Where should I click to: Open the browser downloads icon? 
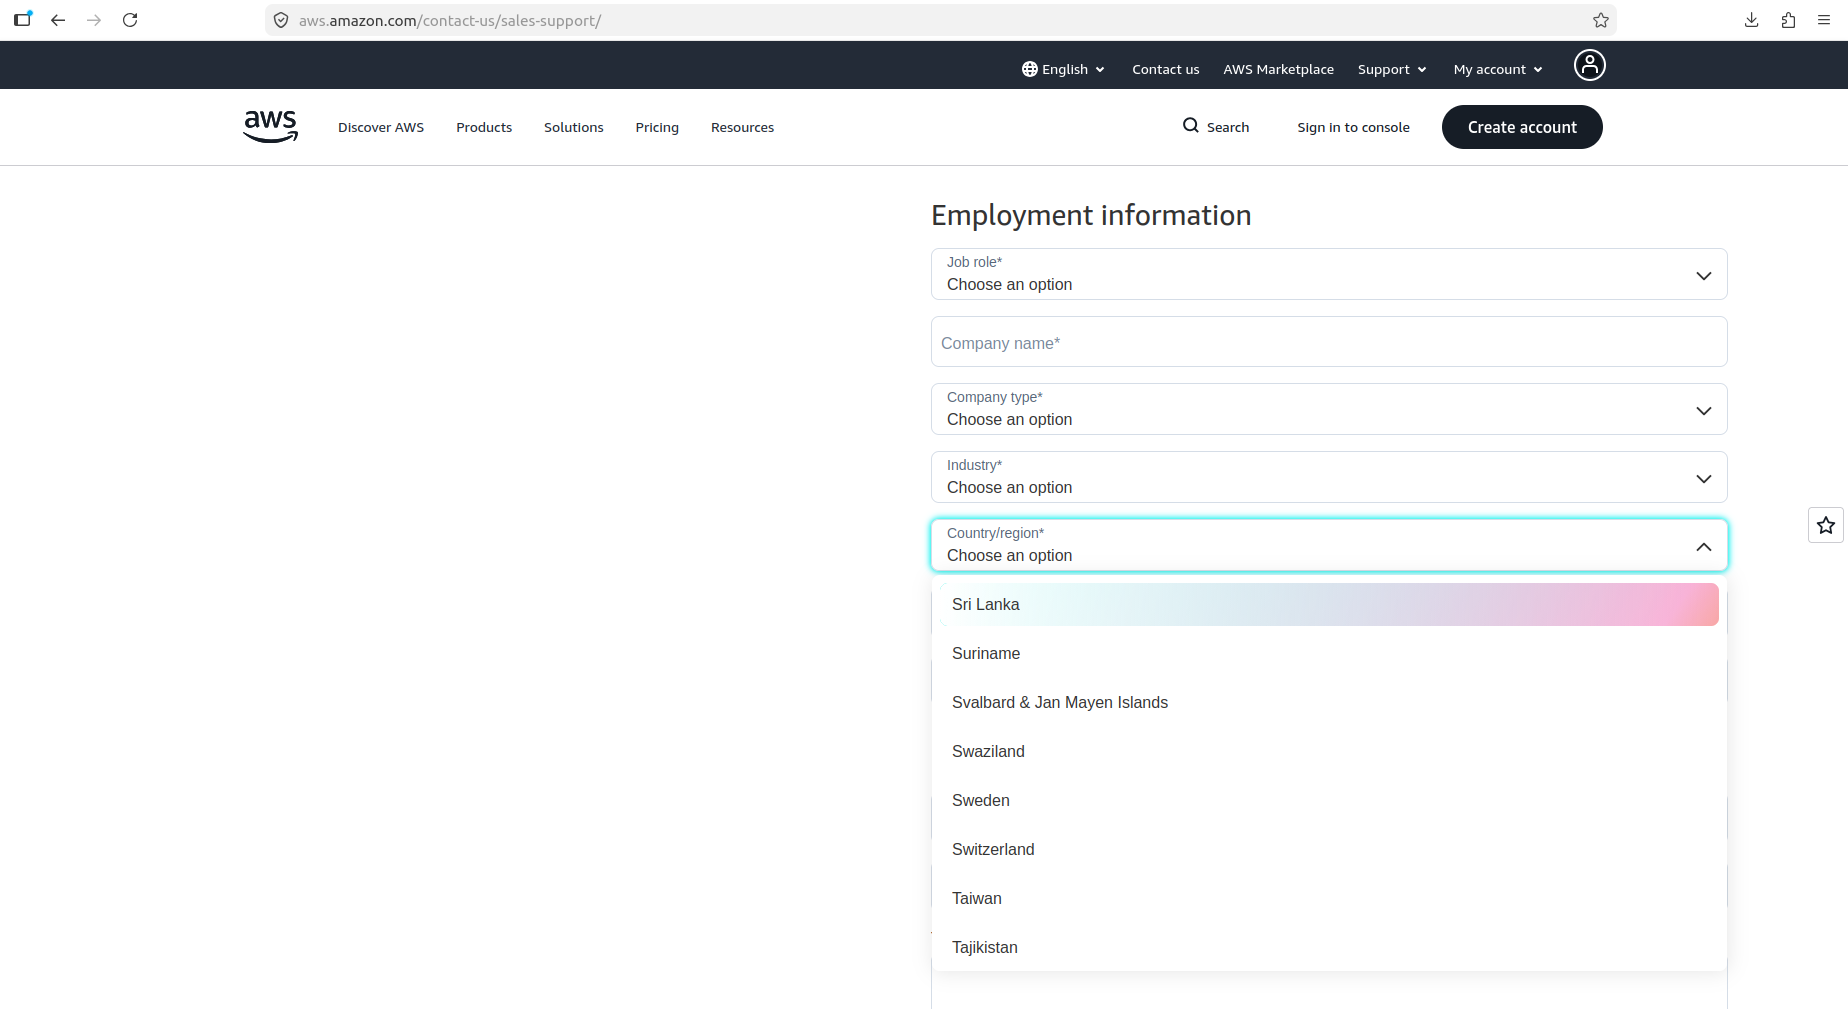point(1751,20)
